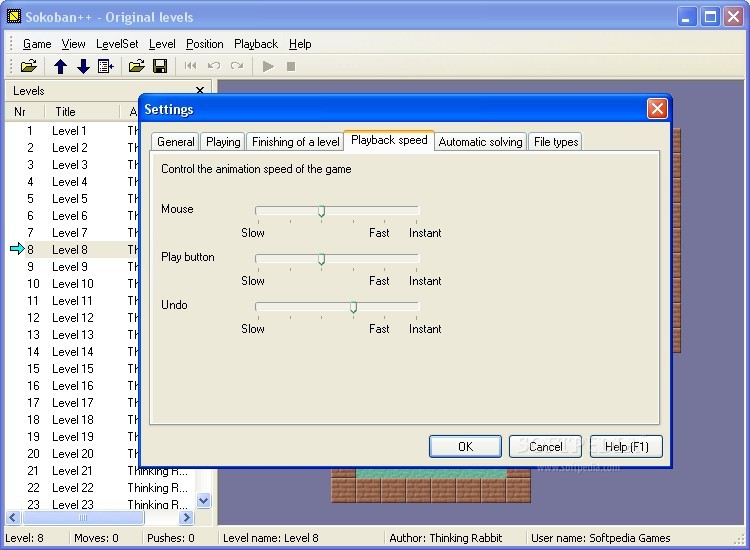
Task: Click the Undo speed slider thumb
Action: point(353,307)
